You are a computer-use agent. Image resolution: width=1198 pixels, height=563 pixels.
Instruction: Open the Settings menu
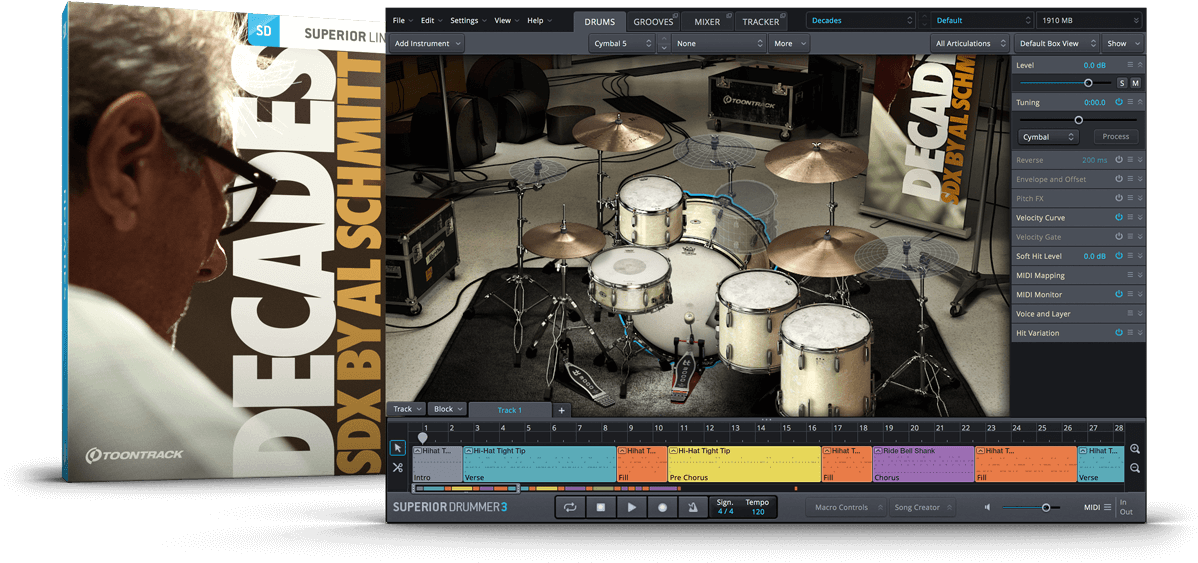click(468, 21)
